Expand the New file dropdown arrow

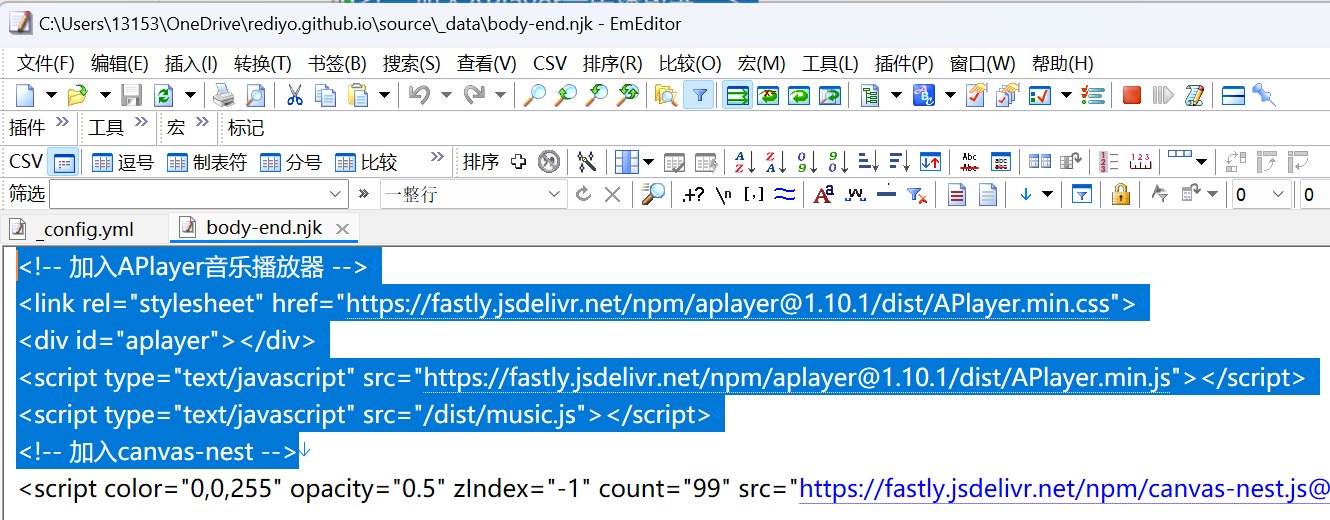tap(50, 95)
